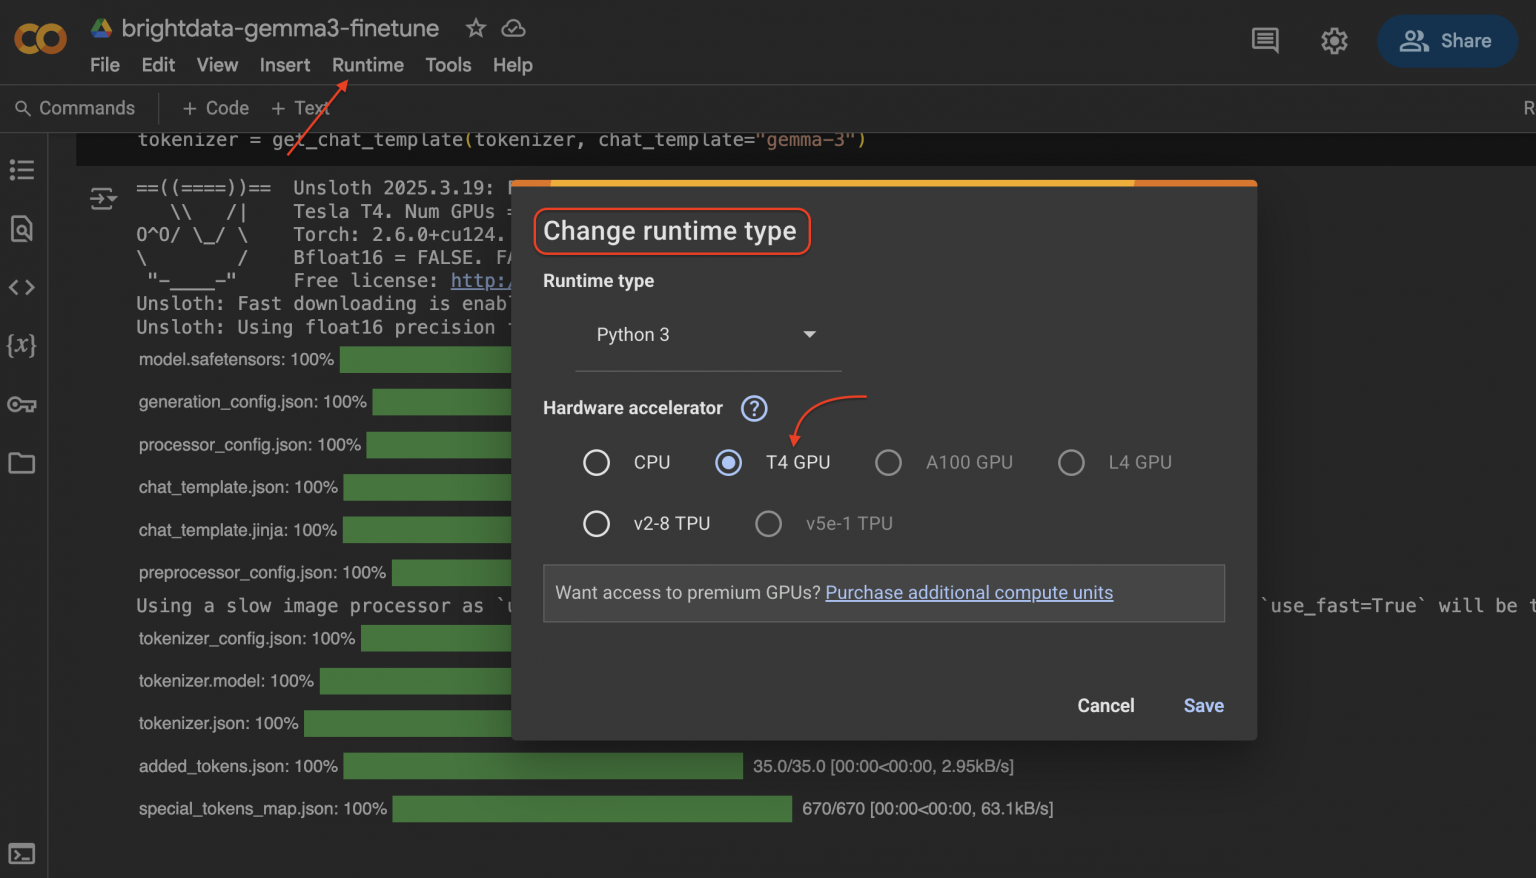1536x878 pixels.
Task: Star the brightdata-gemma3-finetune notebook
Action: coord(475,28)
